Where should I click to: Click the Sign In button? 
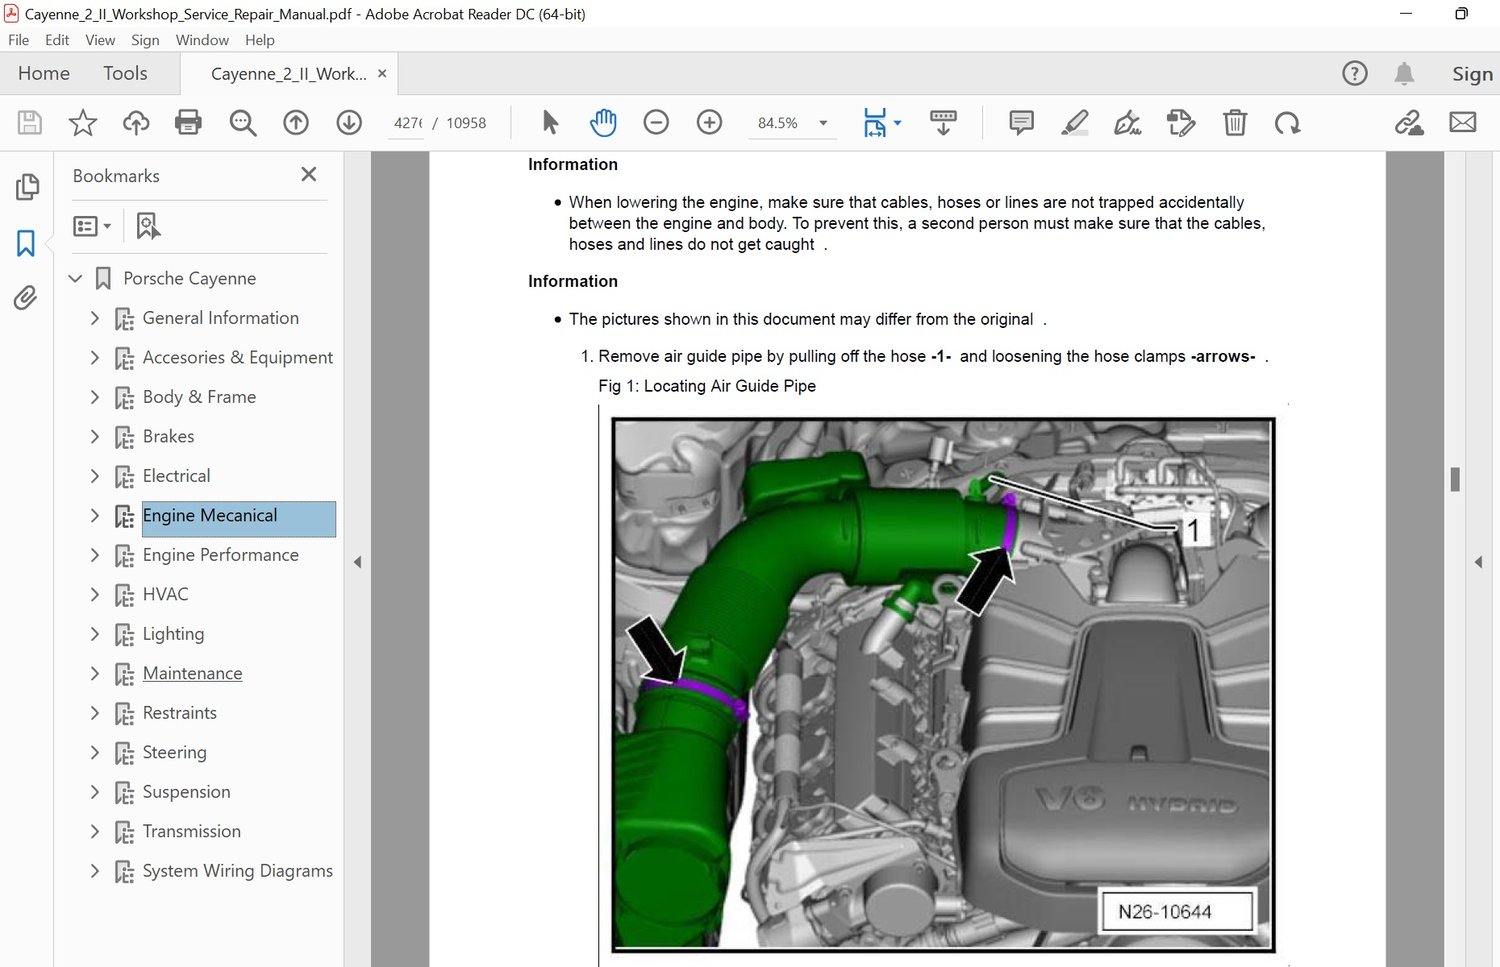[1472, 74]
